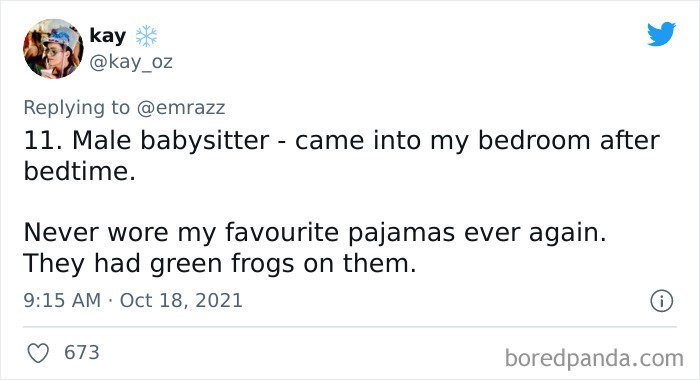The width and height of the screenshot is (700, 380).
Task: Open the circled info icon
Action: click(x=661, y=301)
